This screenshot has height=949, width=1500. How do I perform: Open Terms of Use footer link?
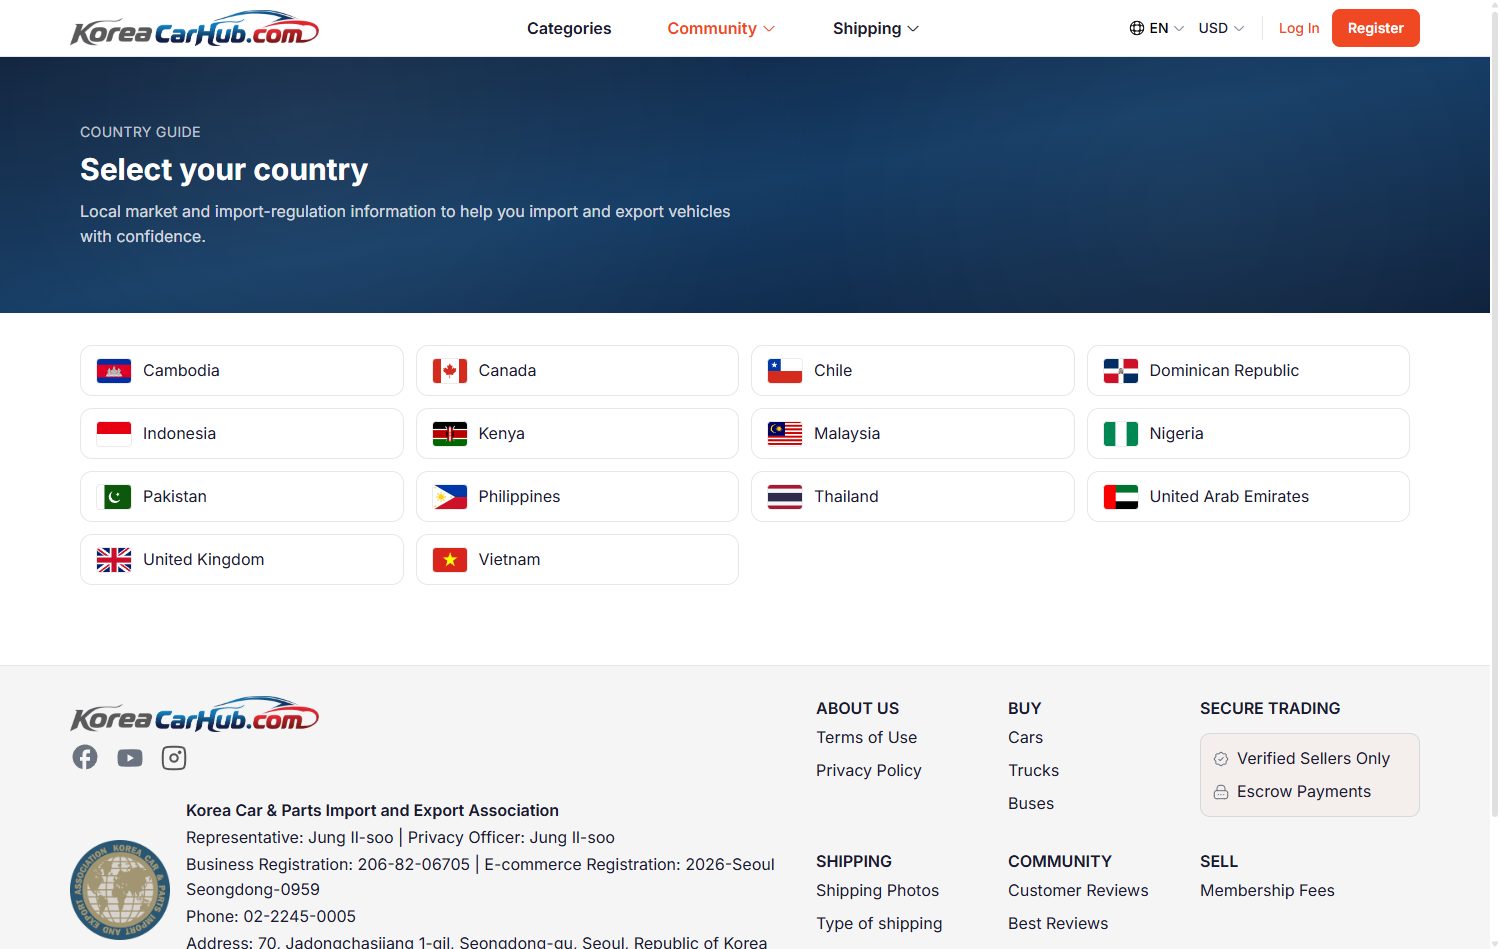click(x=866, y=737)
